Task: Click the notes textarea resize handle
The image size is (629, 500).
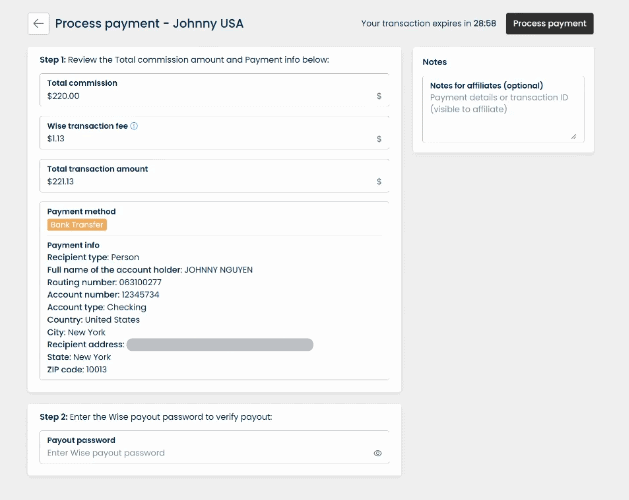Action: click(x=573, y=136)
